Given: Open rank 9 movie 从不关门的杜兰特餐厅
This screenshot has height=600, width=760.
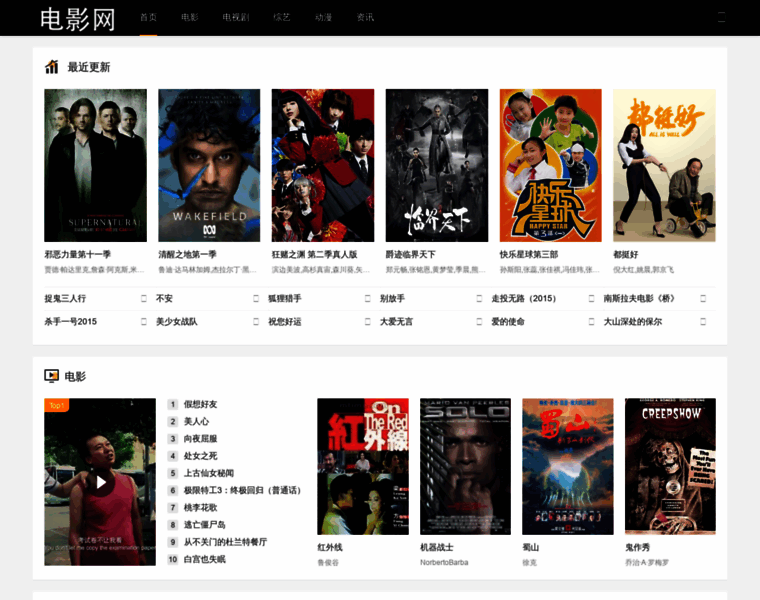Looking at the screenshot, I should (x=225, y=542).
